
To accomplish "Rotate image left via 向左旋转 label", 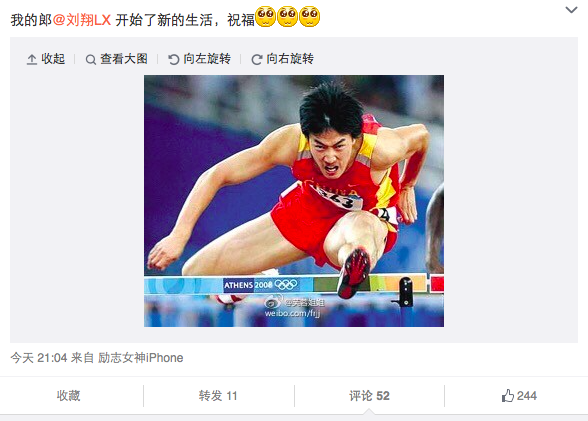I will click(207, 59).
